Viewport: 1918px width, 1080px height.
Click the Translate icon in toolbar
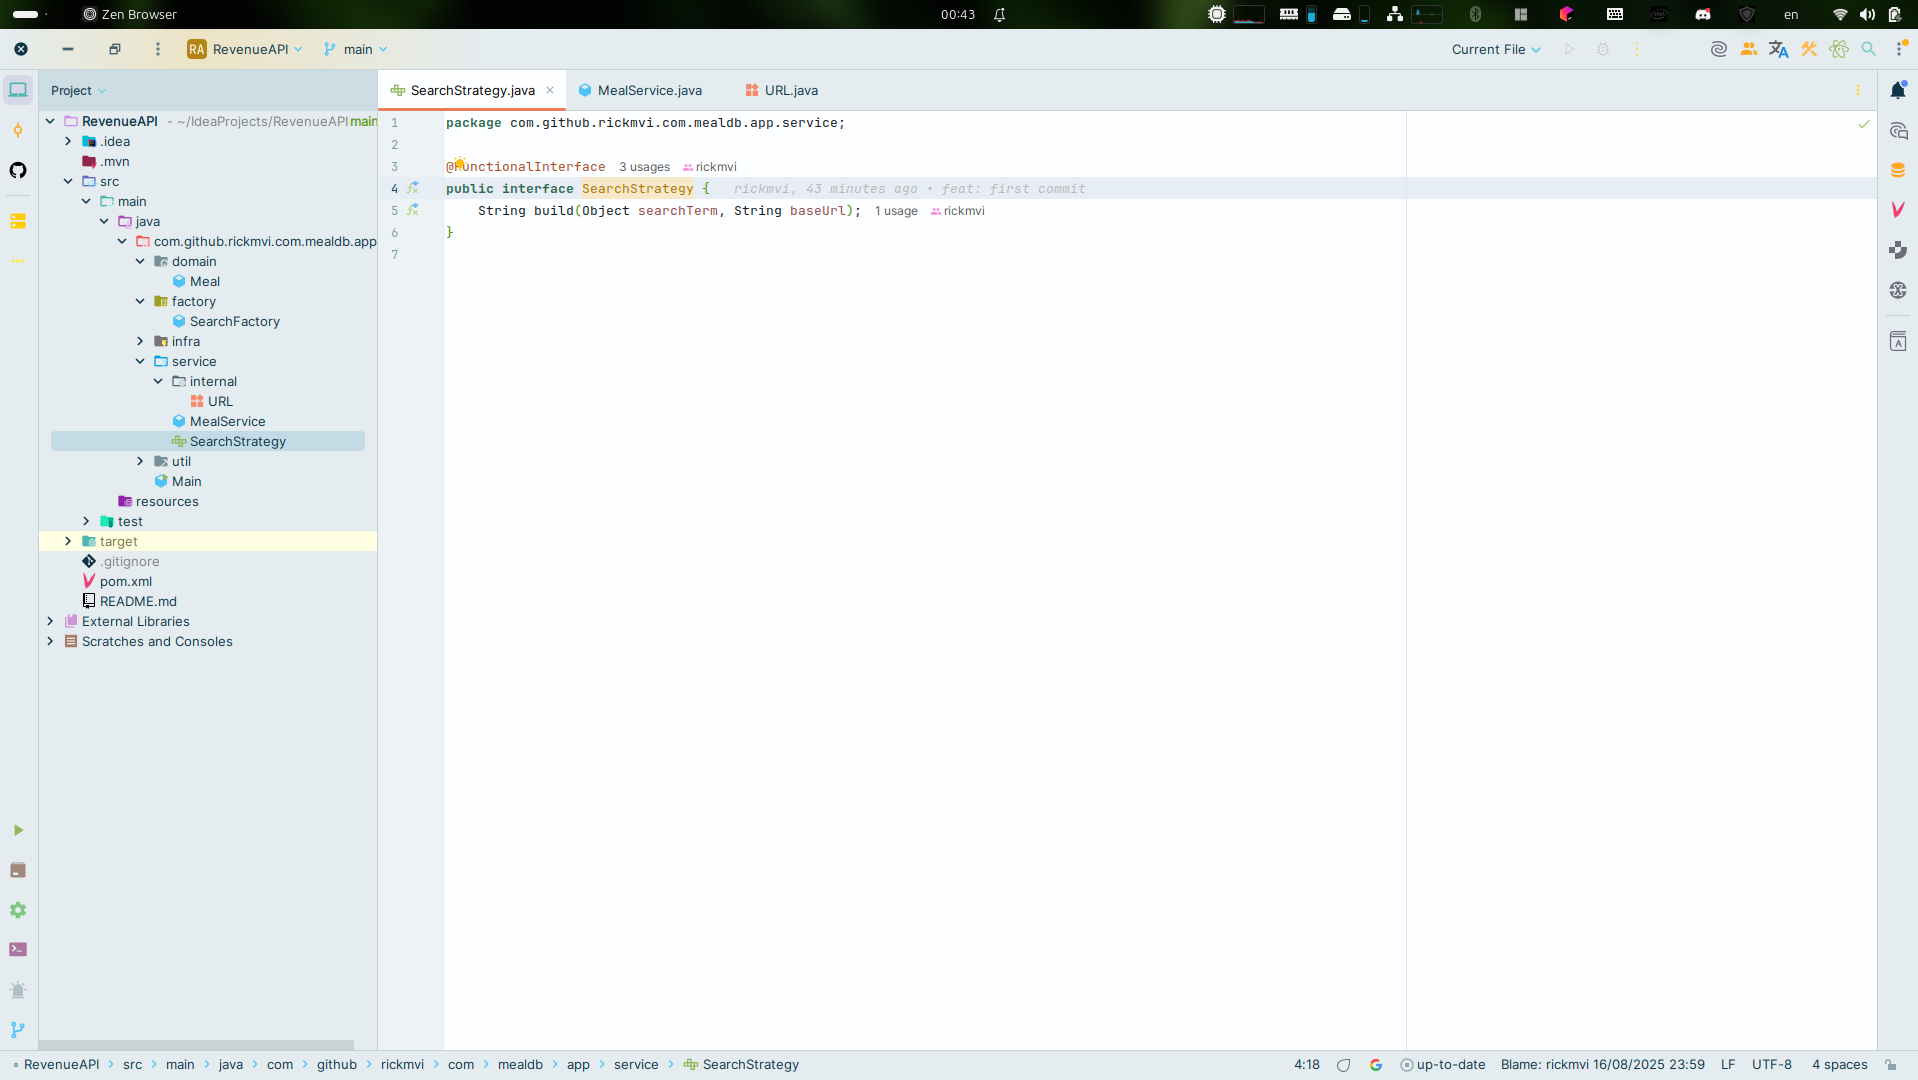coord(1778,49)
